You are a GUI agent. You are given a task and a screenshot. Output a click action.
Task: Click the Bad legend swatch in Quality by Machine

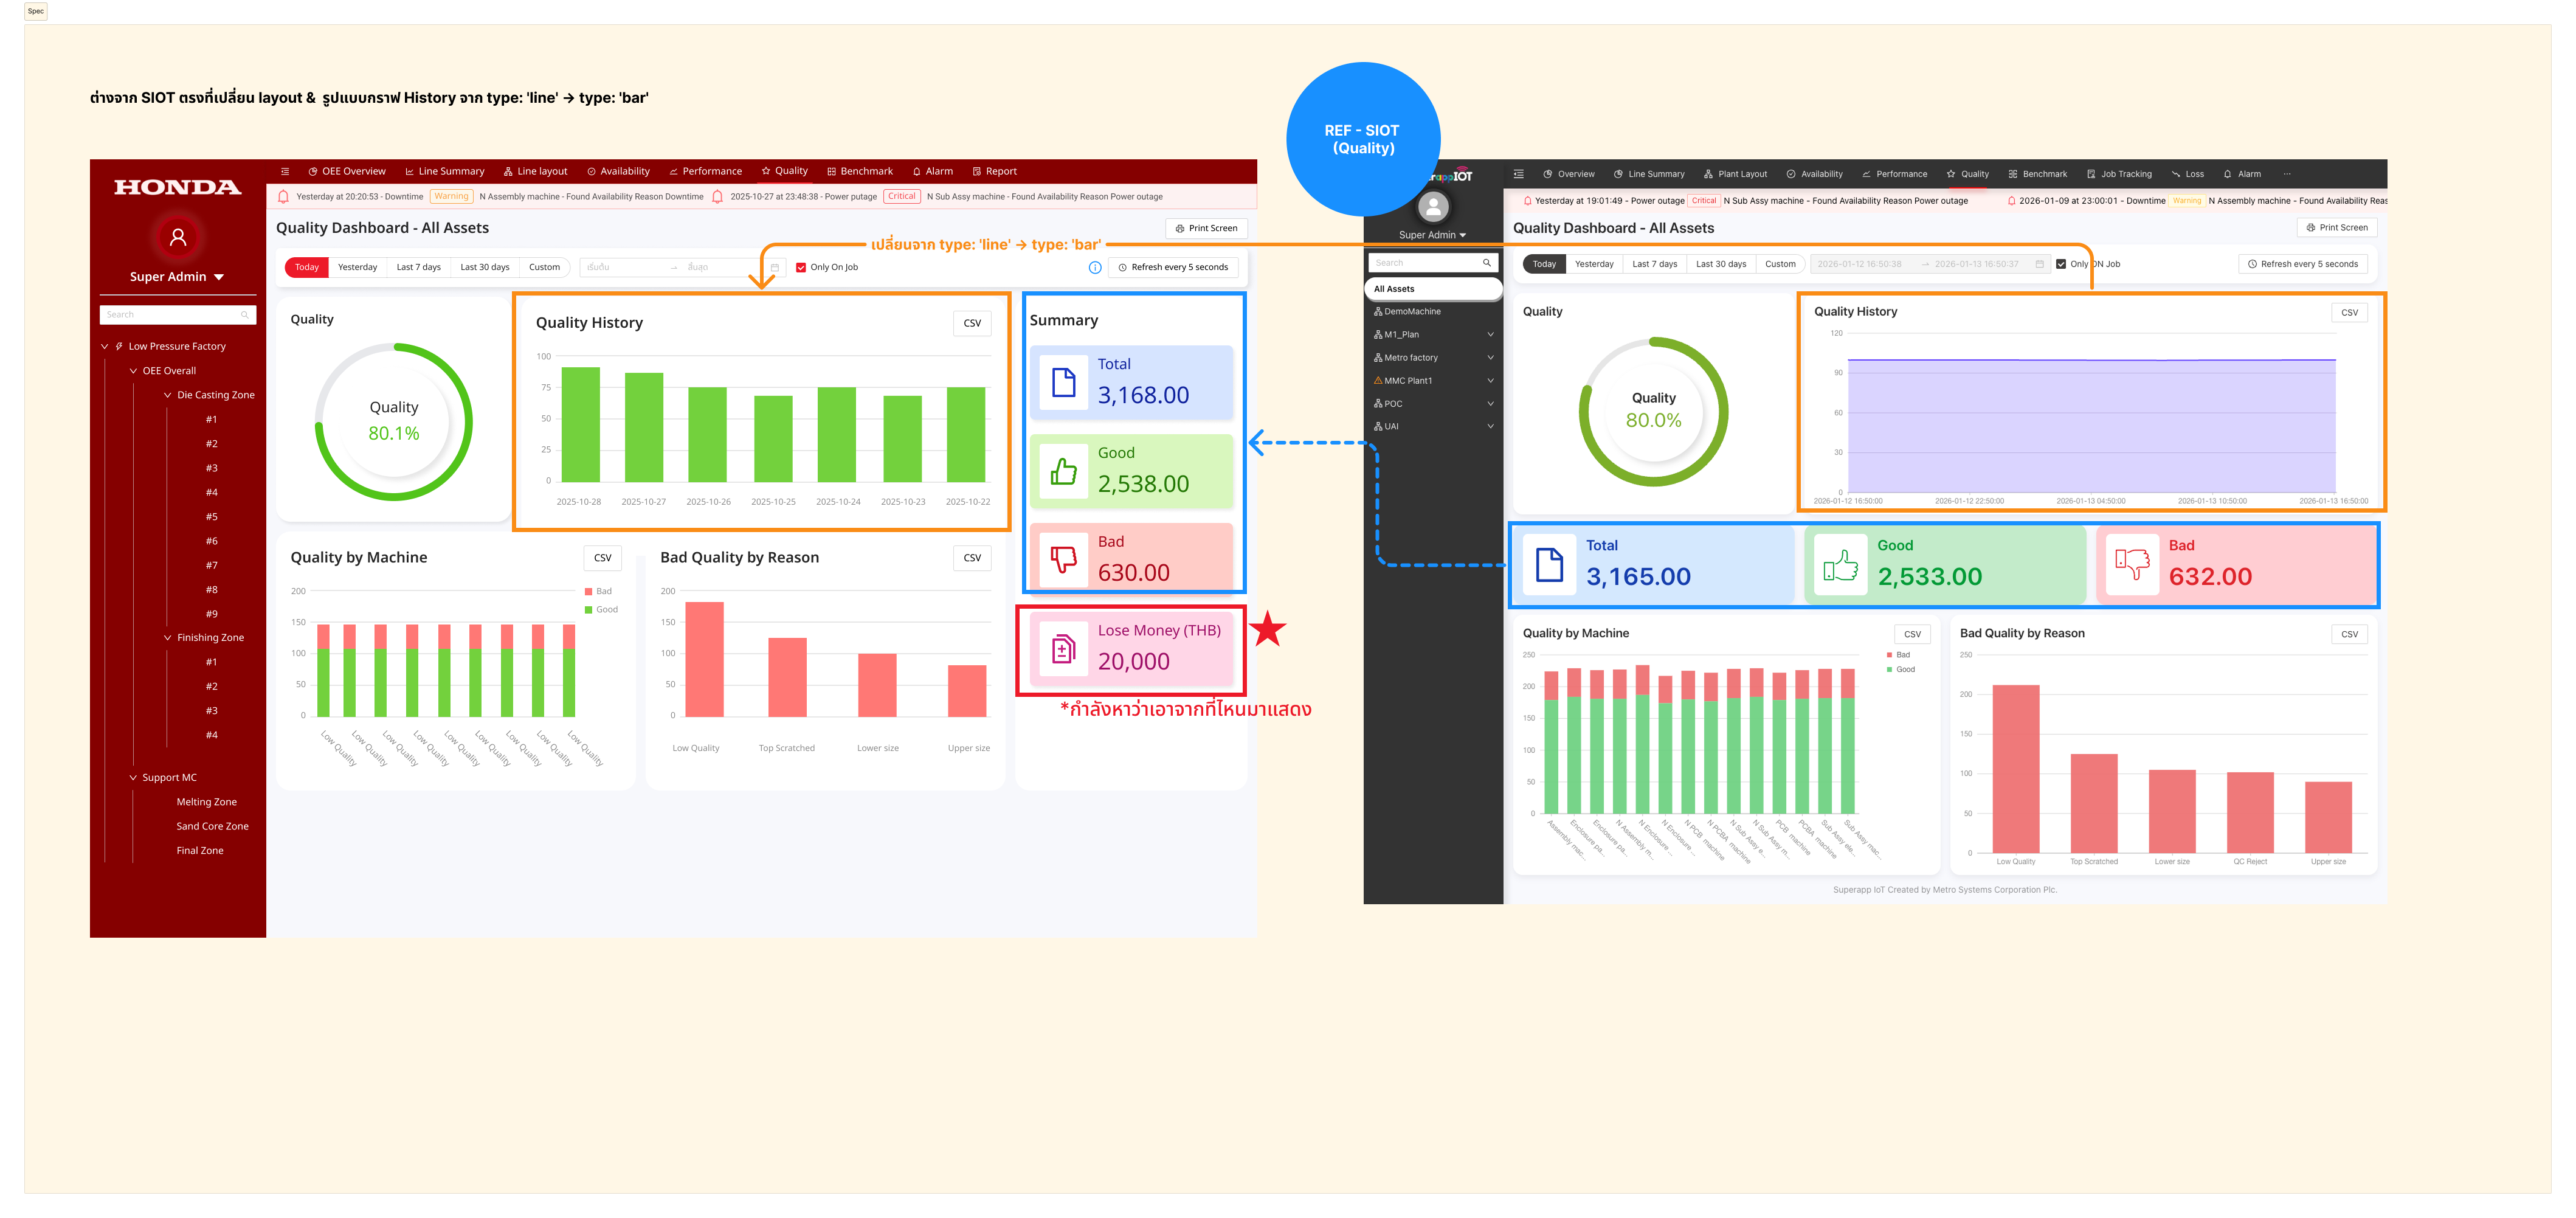(589, 591)
